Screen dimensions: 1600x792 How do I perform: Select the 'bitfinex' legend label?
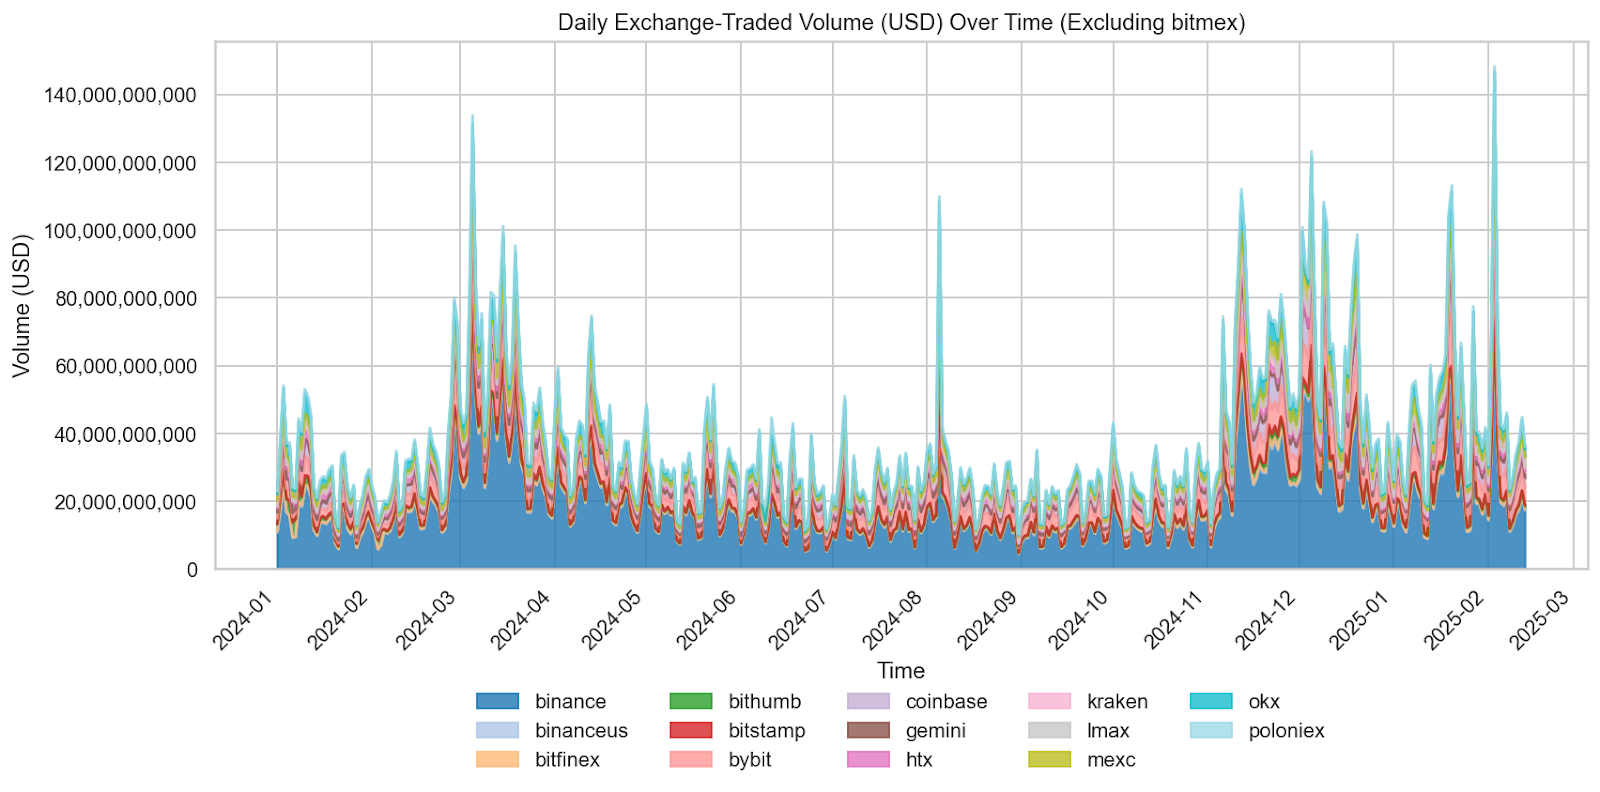567,760
